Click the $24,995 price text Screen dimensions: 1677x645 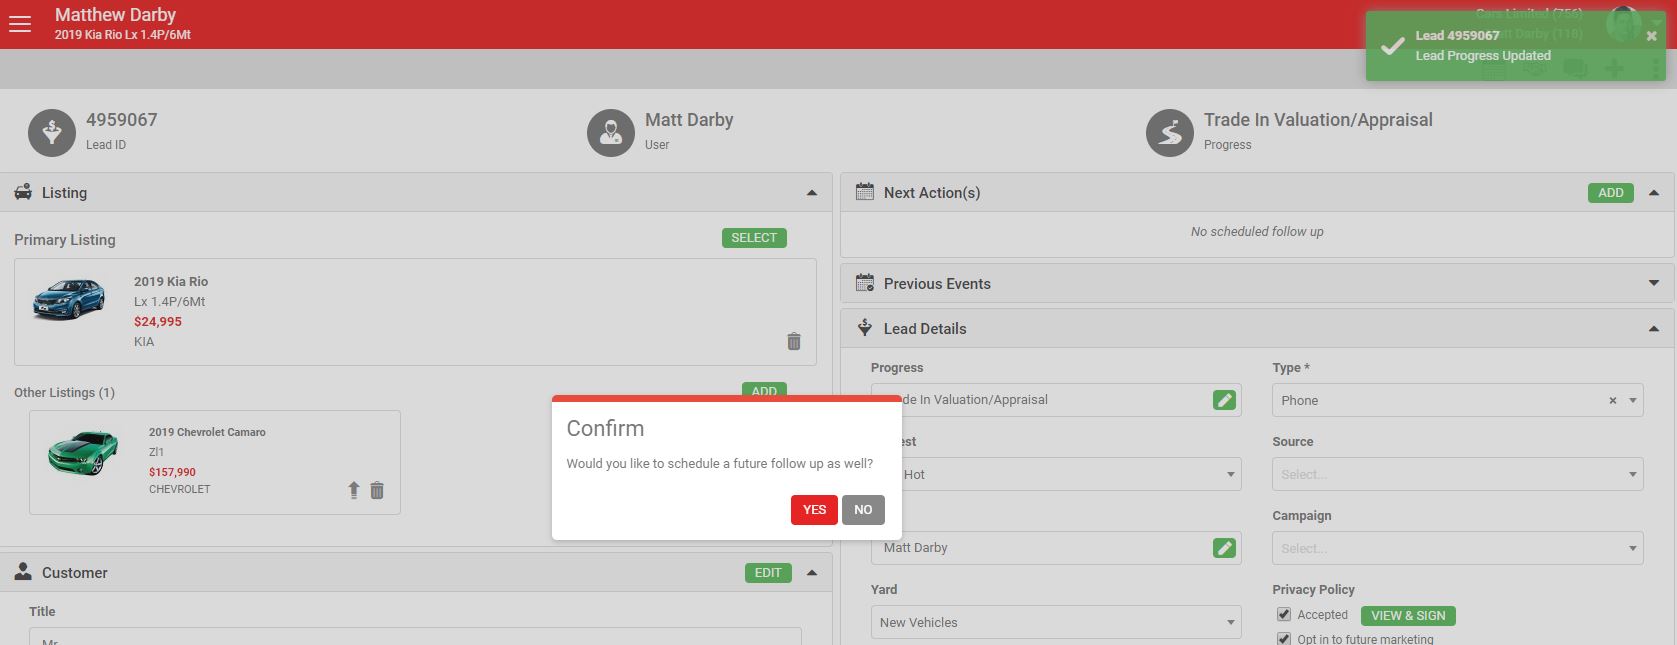(x=158, y=322)
